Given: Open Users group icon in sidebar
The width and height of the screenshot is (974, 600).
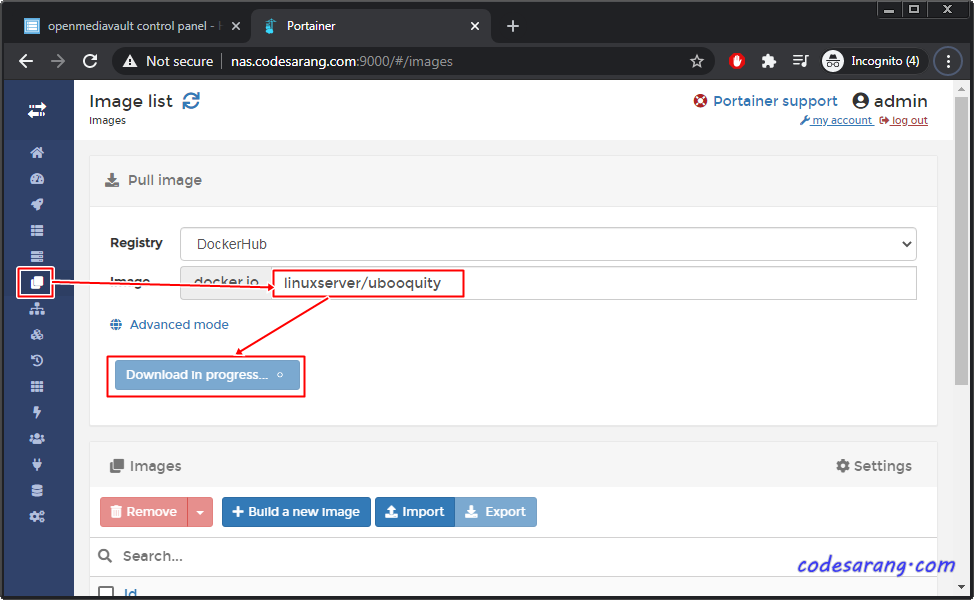Looking at the screenshot, I should pyautogui.click(x=37, y=439).
